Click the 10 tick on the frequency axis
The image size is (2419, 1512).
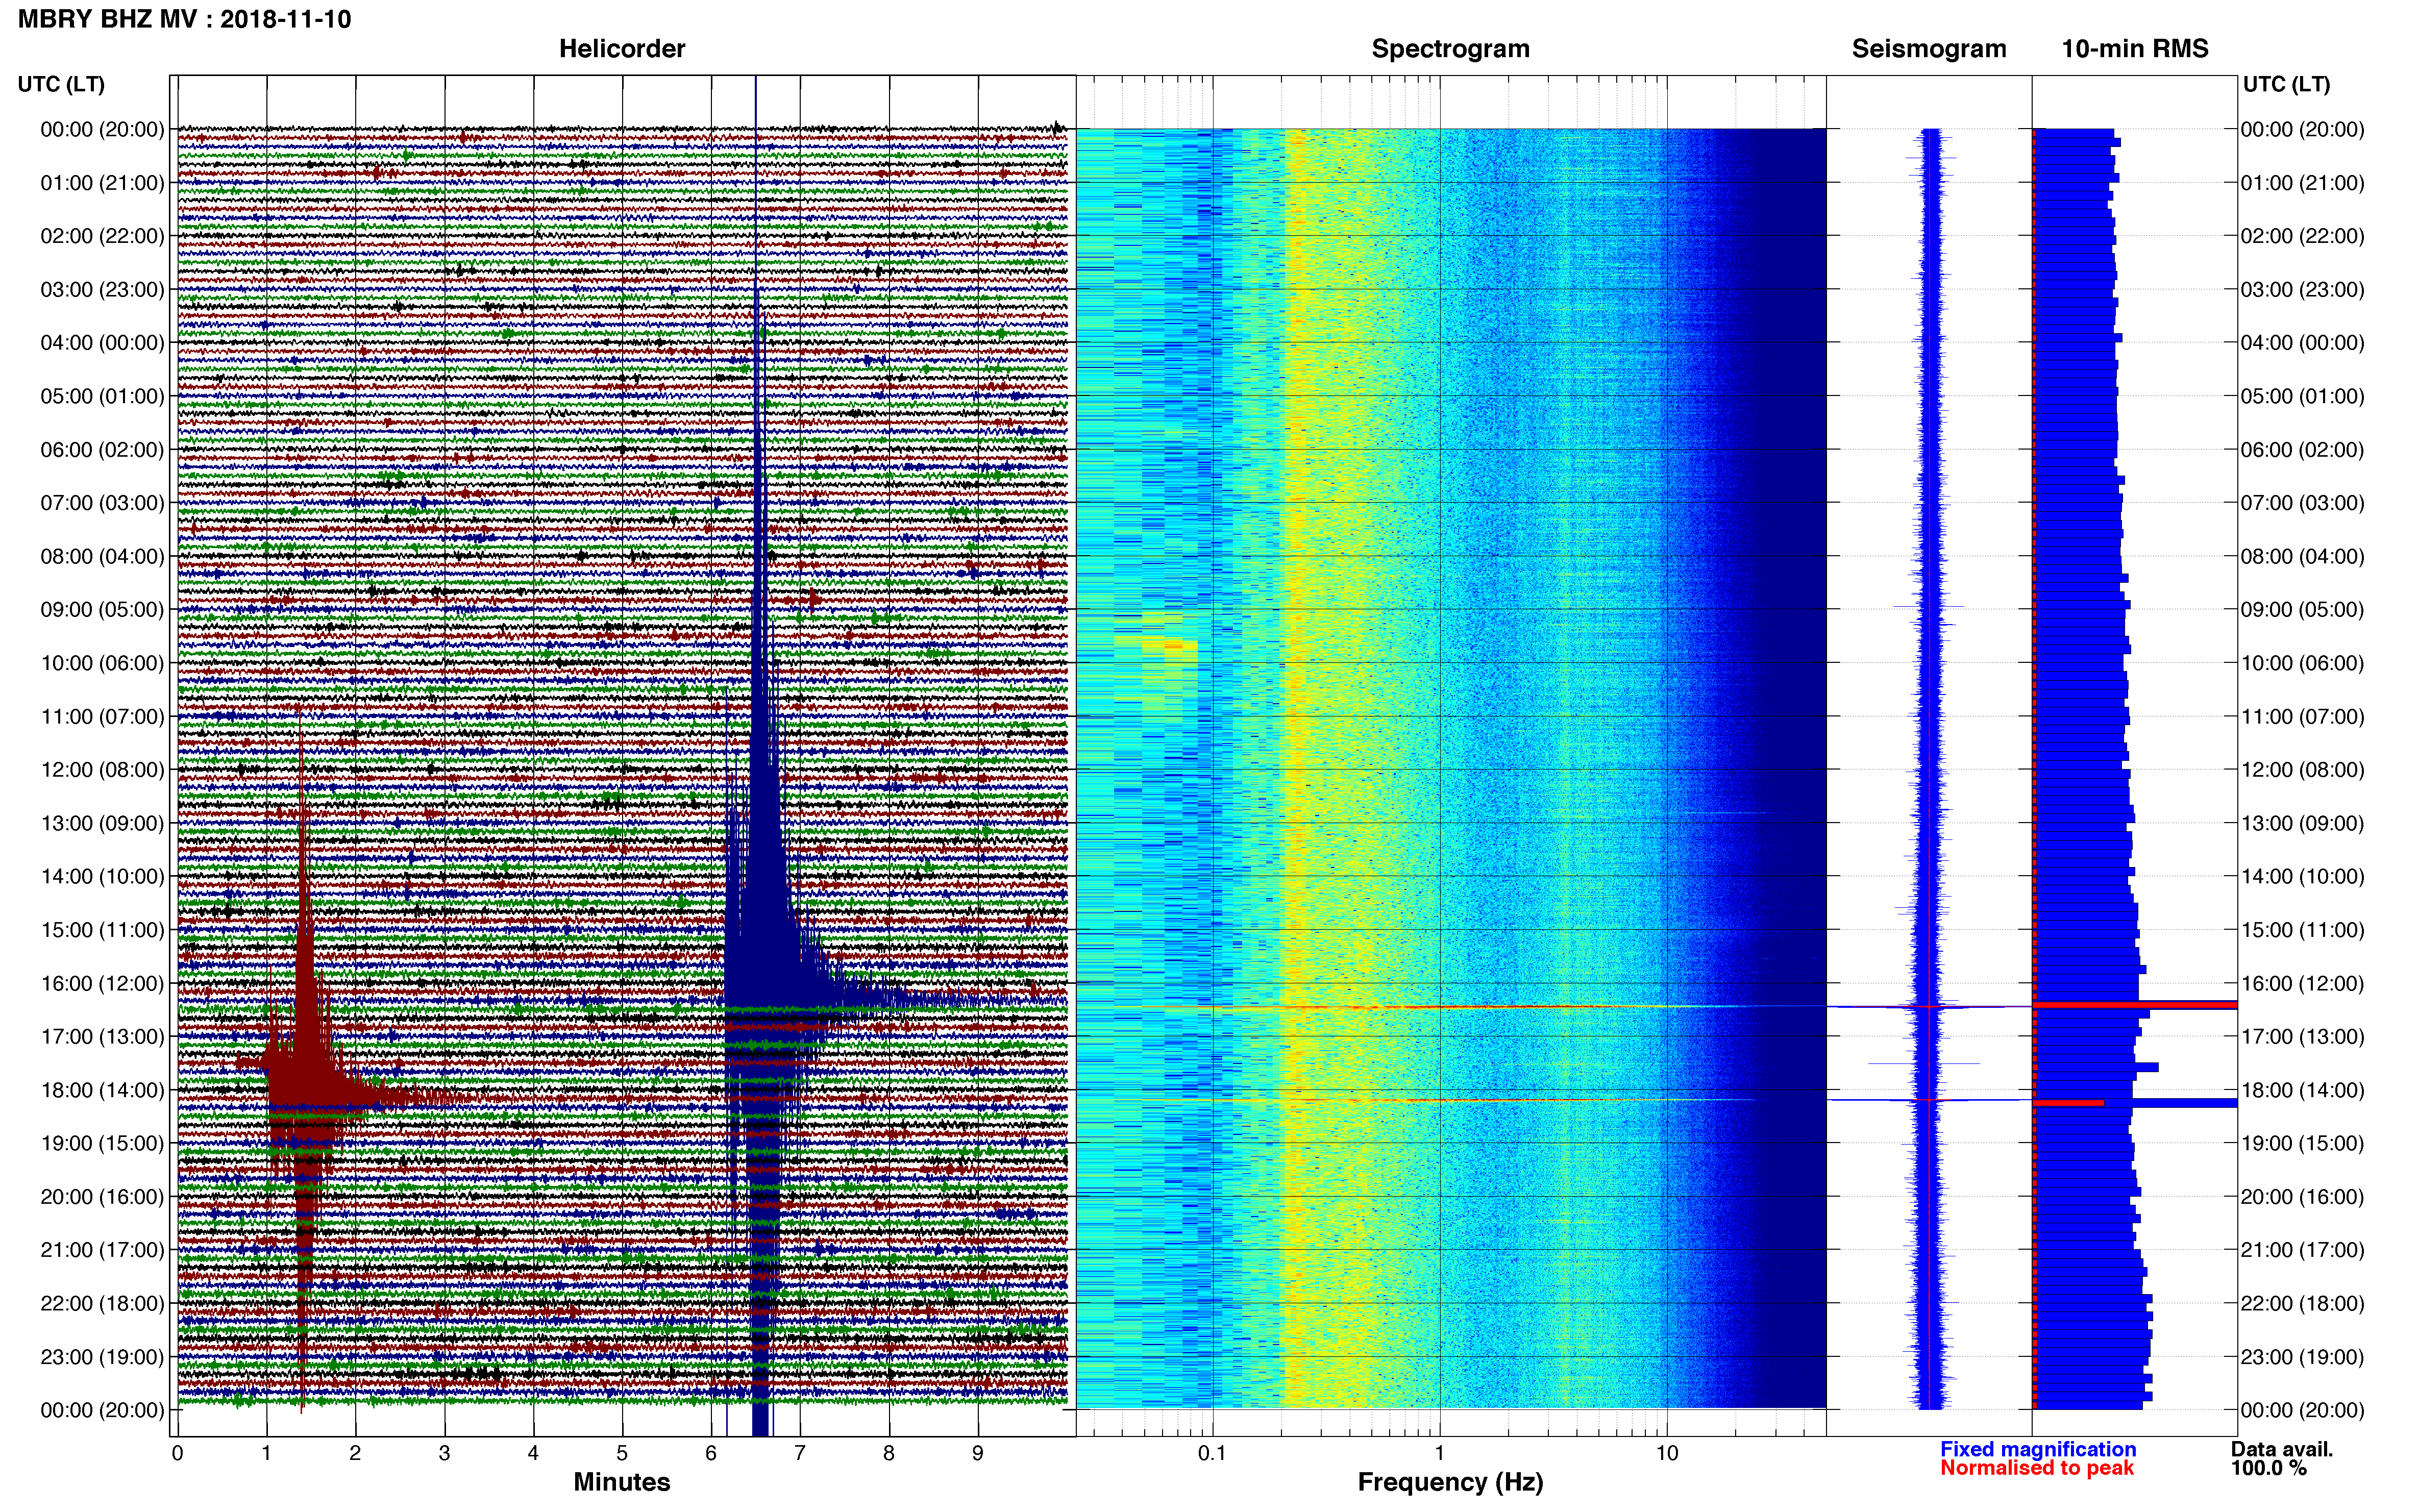pyautogui.click(x=1666, y=1453)
